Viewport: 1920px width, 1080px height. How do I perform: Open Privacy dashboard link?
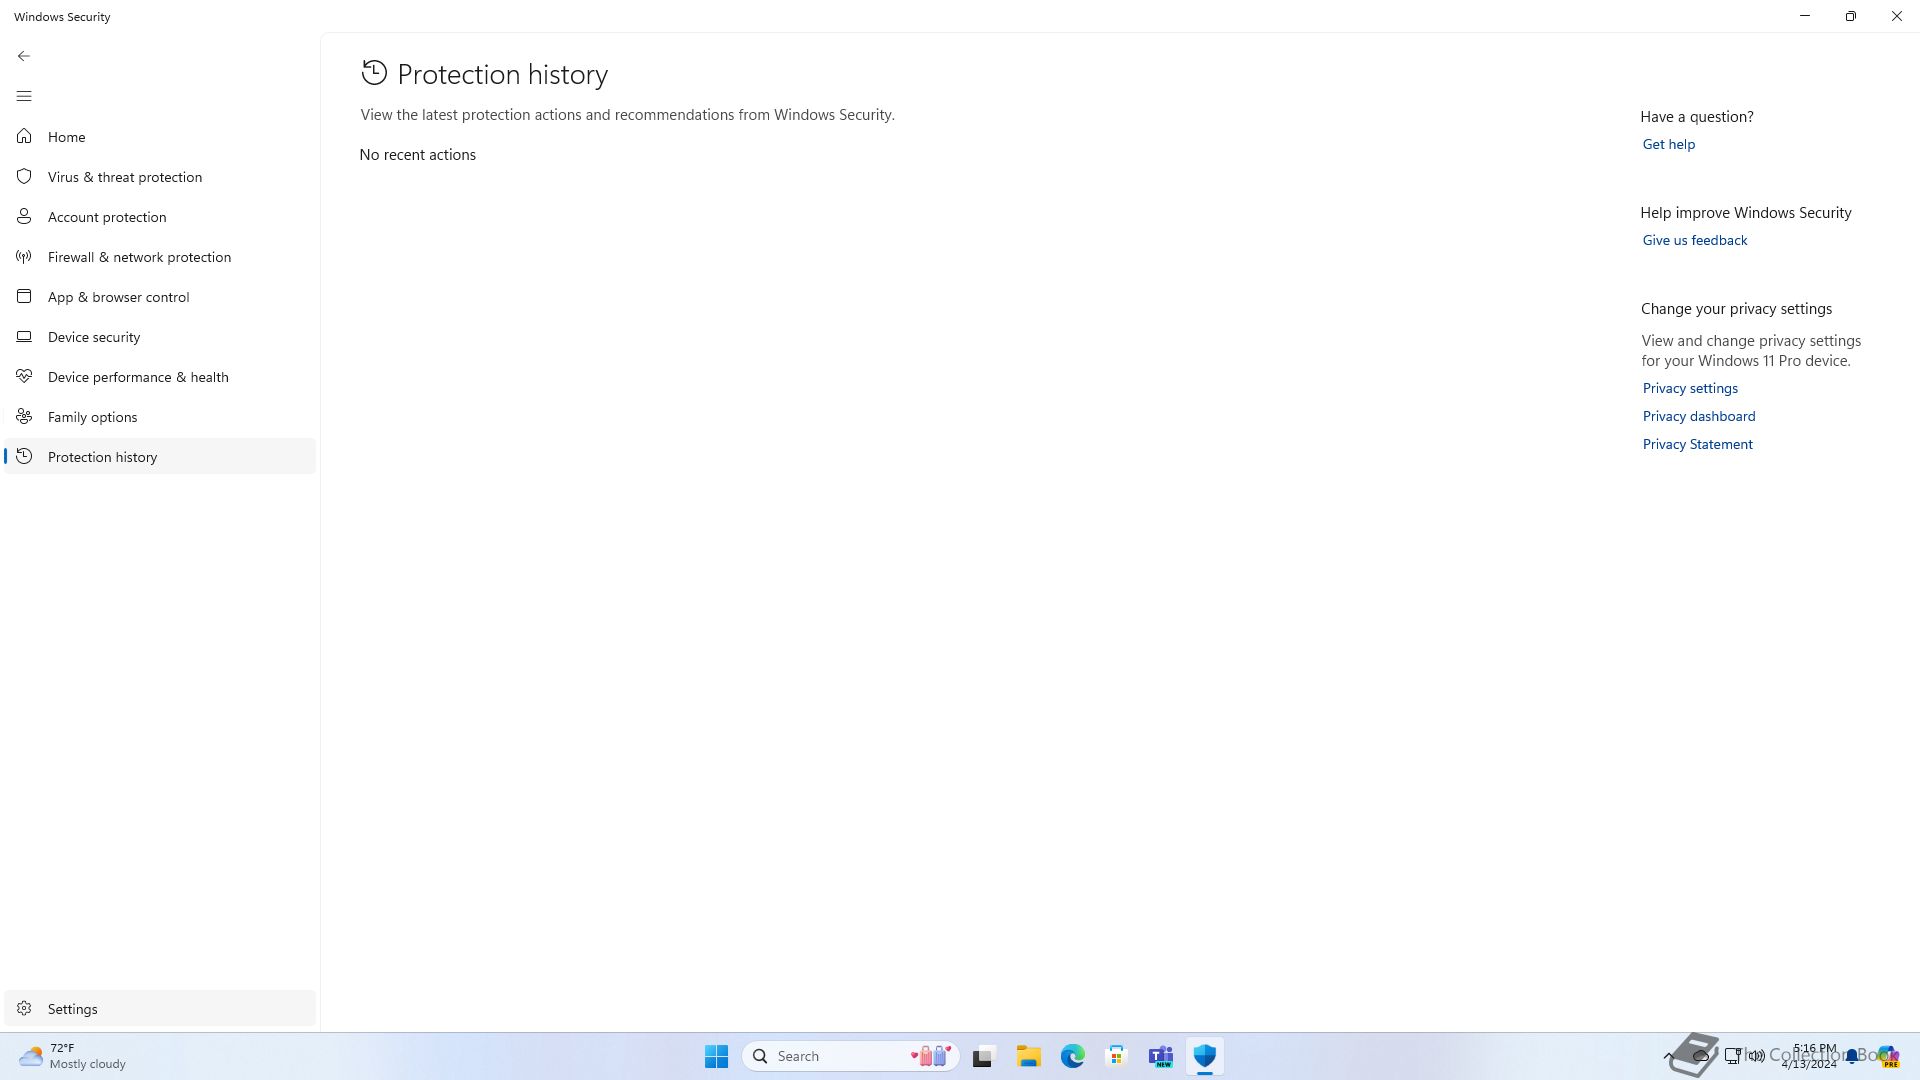(x=1698, y=416)
